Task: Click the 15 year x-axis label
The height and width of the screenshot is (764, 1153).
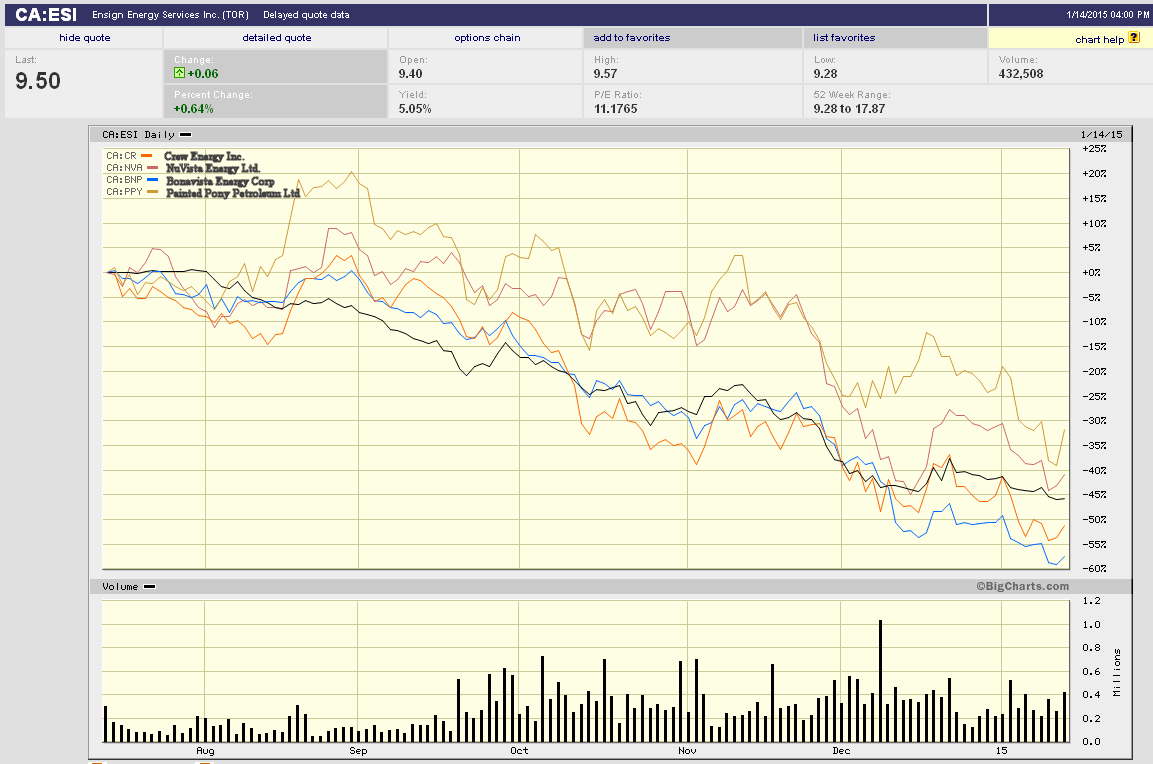Action: click(1002, 751)
